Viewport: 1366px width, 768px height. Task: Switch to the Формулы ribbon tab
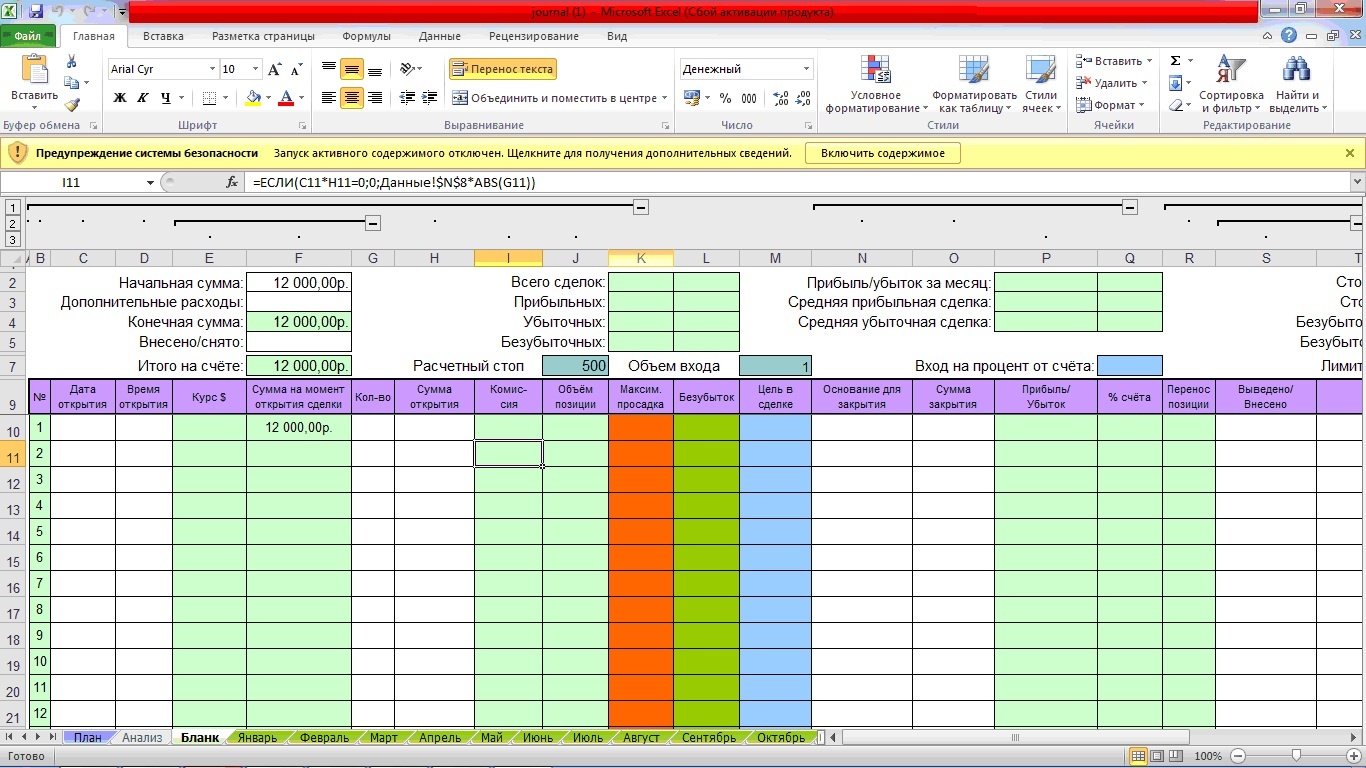pyautogui.click(x=366, y=36)
